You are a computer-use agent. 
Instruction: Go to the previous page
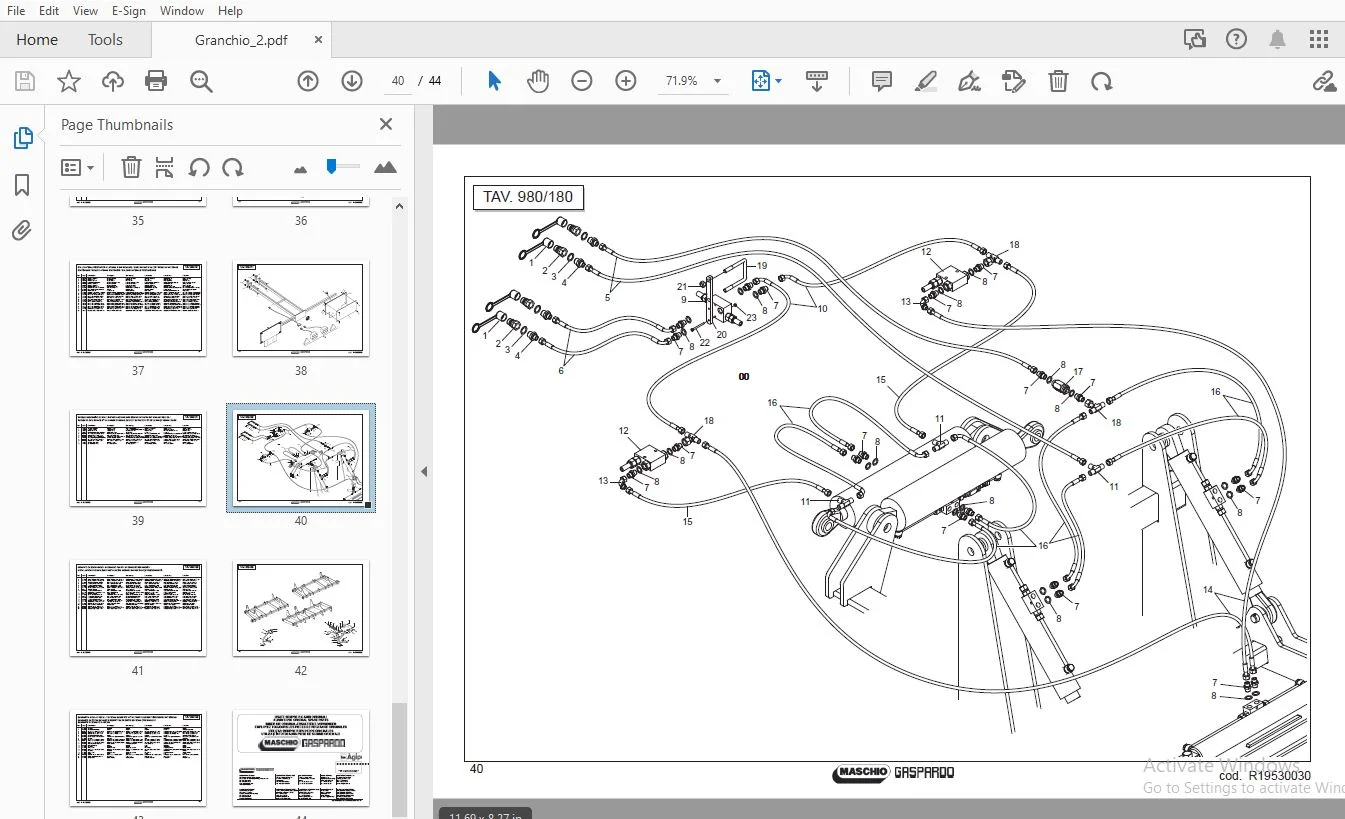click(x=308, y=81)
